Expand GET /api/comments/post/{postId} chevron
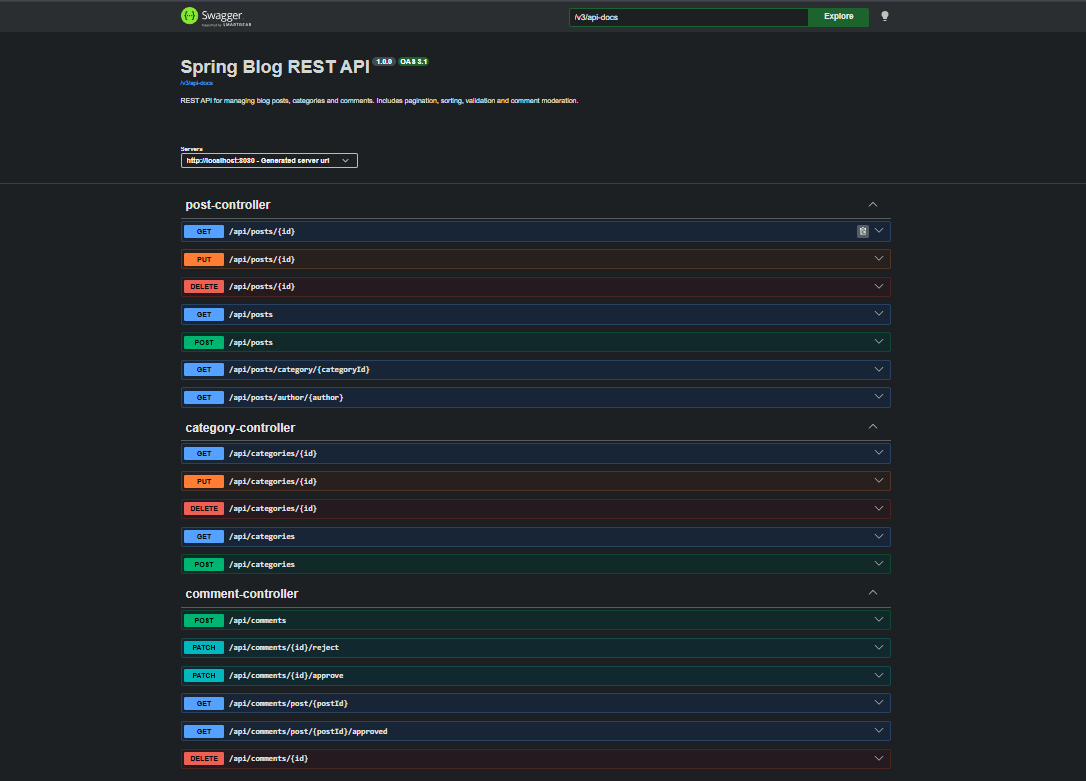The image size is (1086, 781). click(879, 703)
